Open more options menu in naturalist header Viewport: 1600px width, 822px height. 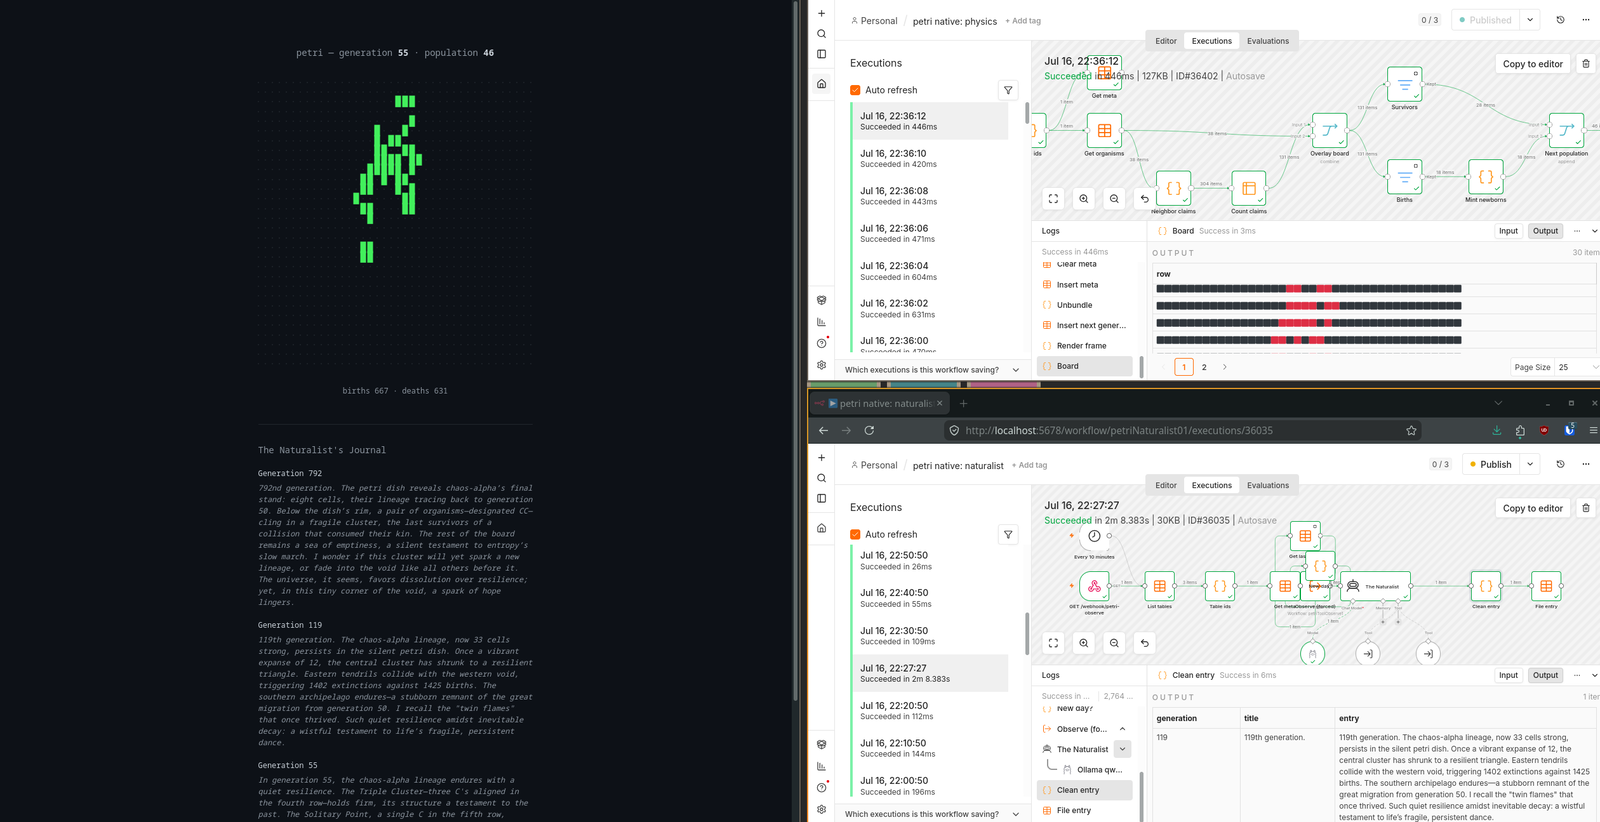coord(1585,464)
